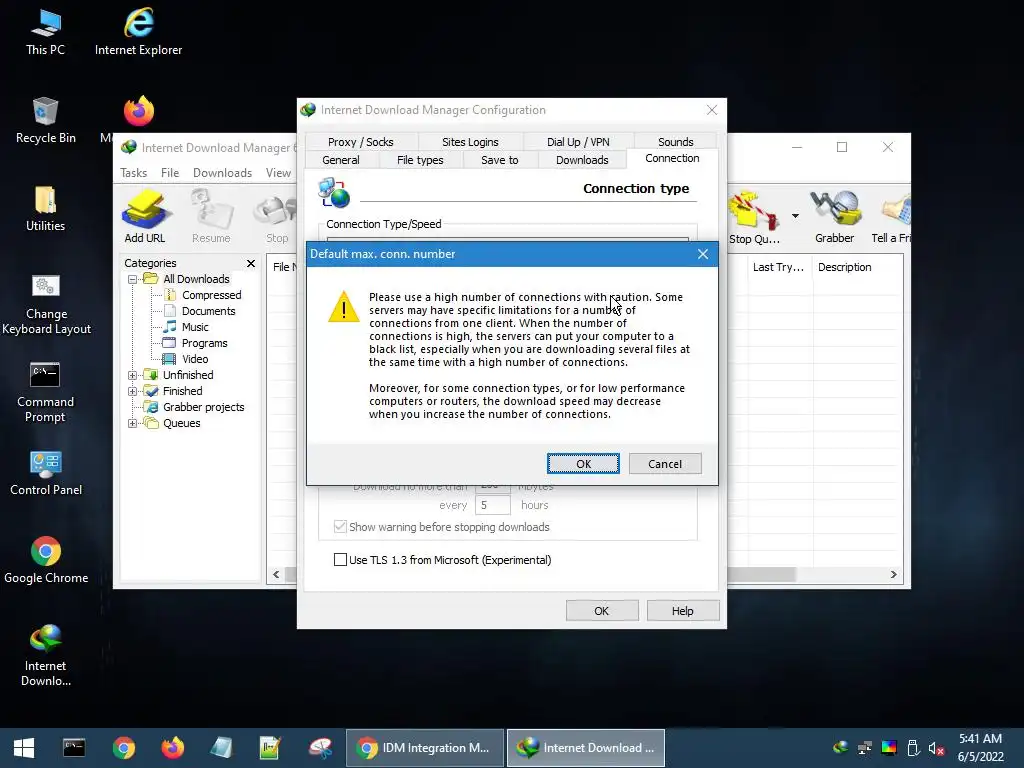The width and height of the screenshot is (1024, 768).
Task: Click Help in IDM Configuration window
Action: coord(682,611)
